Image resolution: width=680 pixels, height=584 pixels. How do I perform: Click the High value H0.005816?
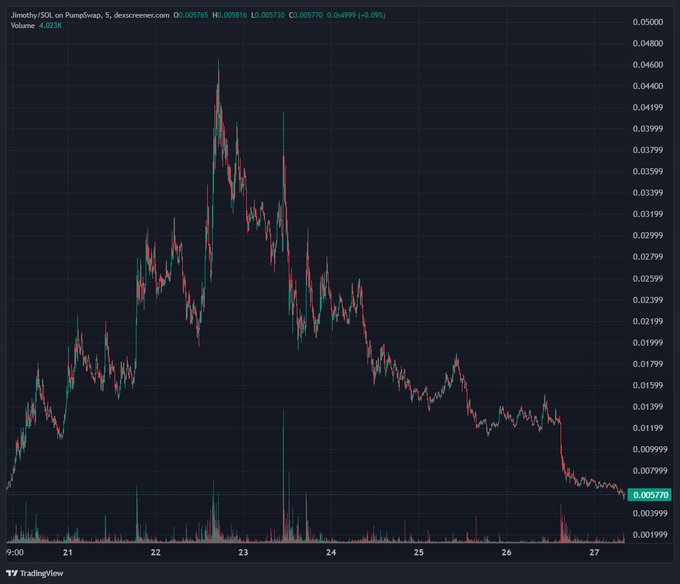pos(229,15)
